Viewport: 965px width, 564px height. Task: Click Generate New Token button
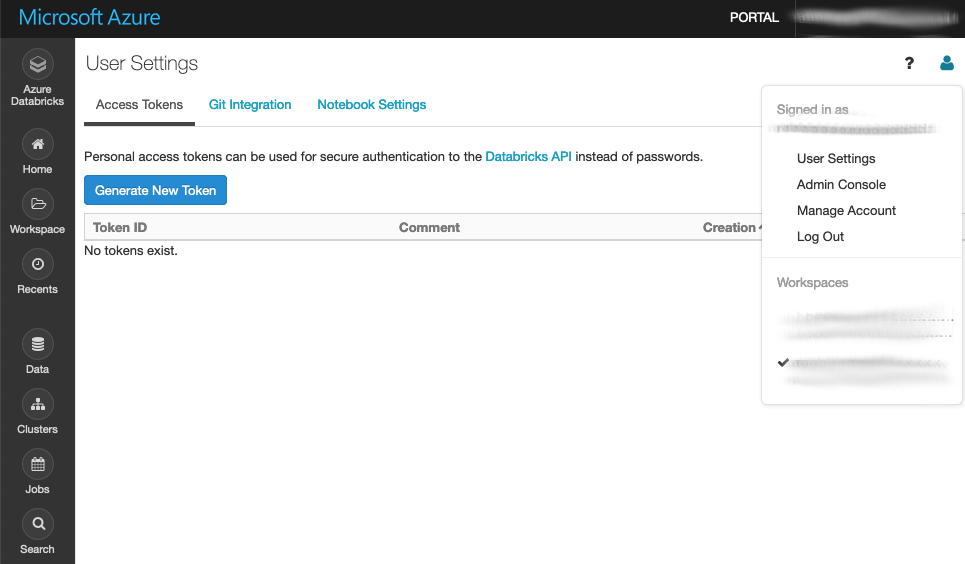pos(155,190)
